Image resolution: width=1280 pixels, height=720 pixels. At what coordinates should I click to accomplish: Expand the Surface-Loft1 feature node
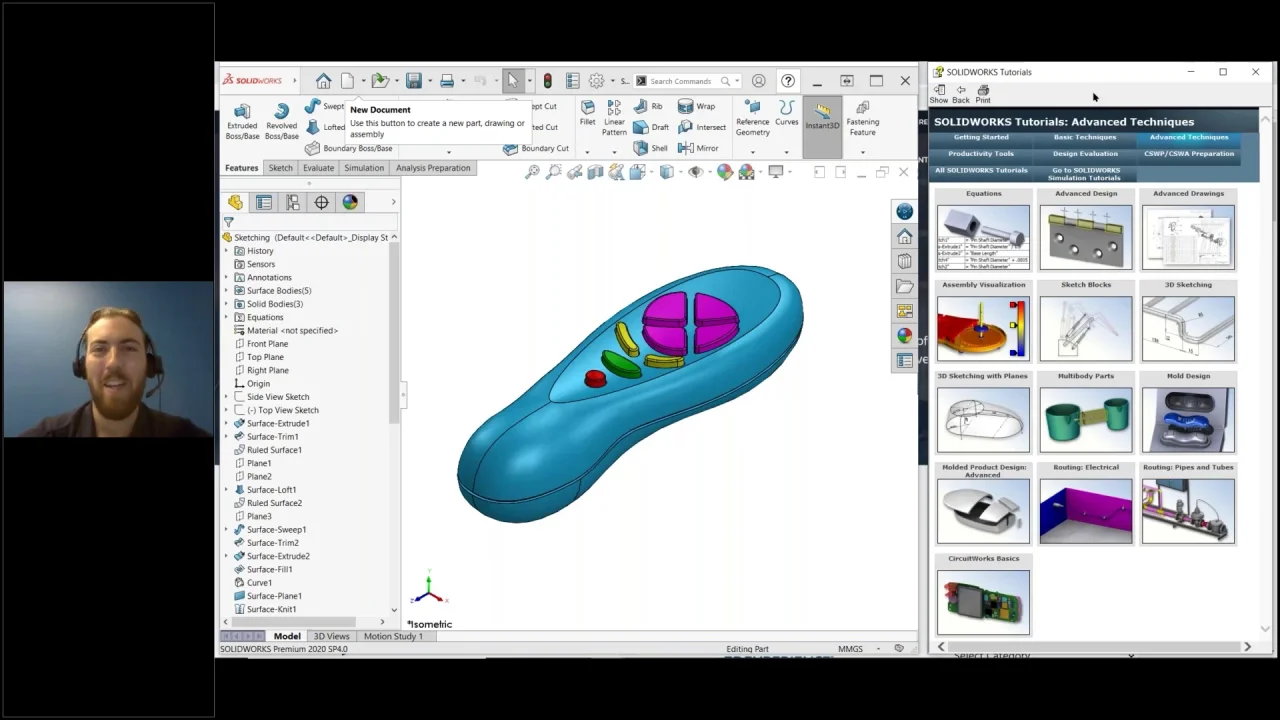tap(227, 490)
